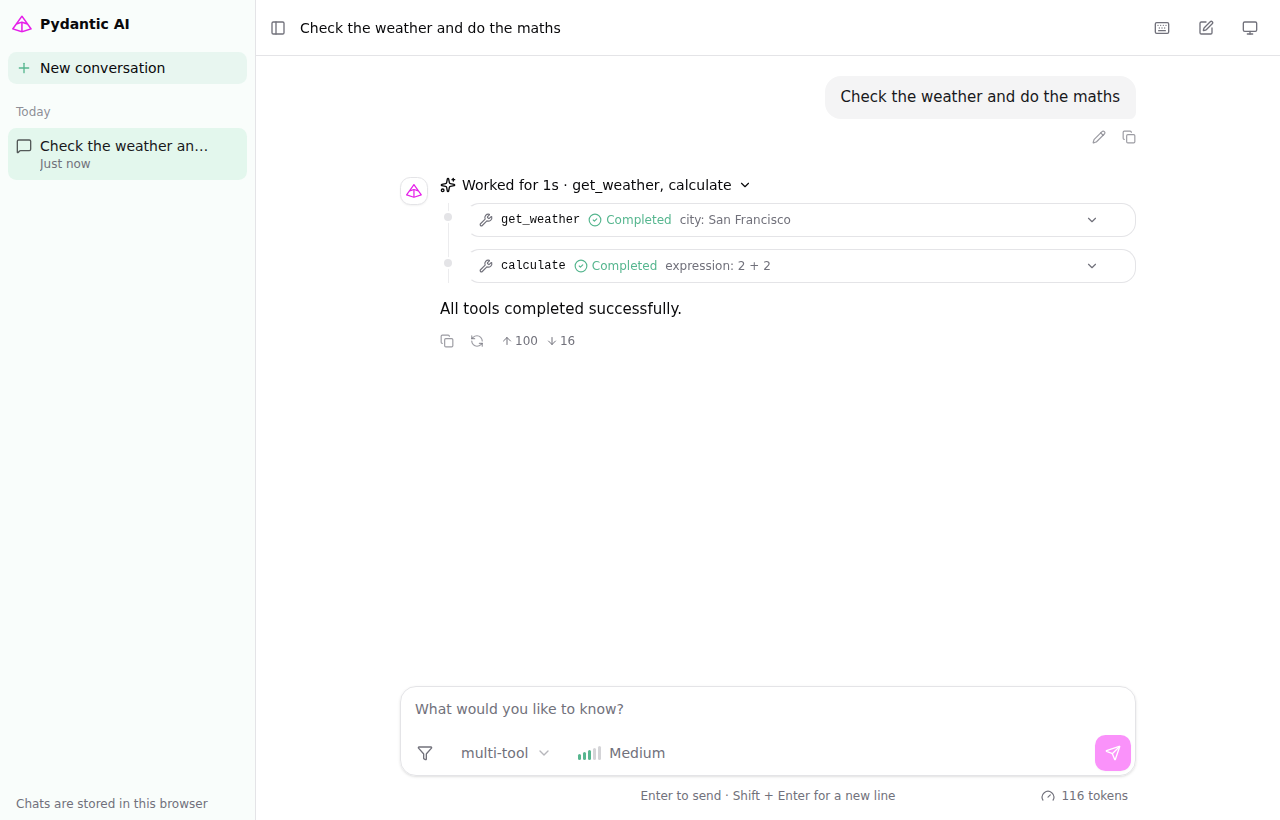Start a New conversation

[x=127, y=68]
